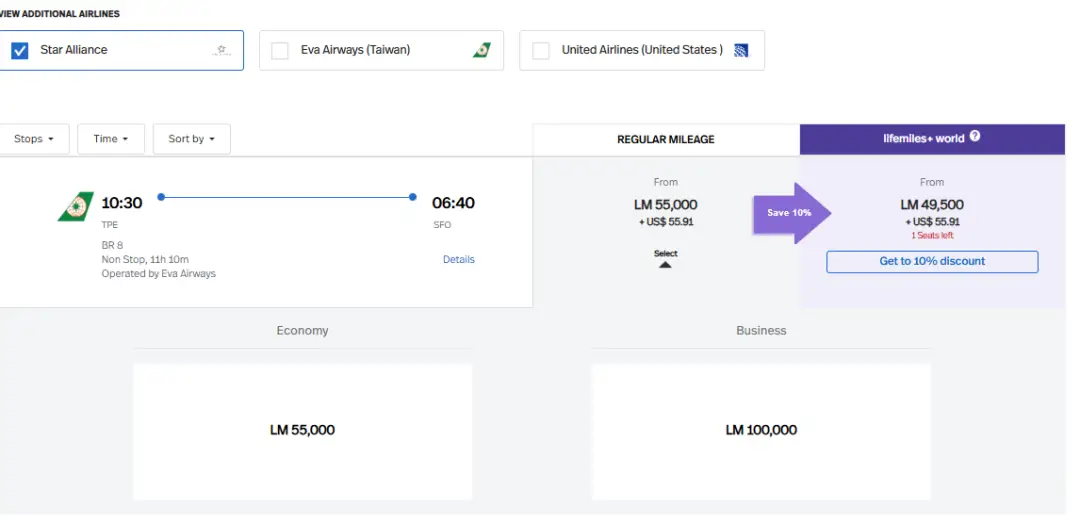Viewport: 1080px width, 523px height.
Task: Click the United Airlines globe logo
Action: (x=741, y=50)
